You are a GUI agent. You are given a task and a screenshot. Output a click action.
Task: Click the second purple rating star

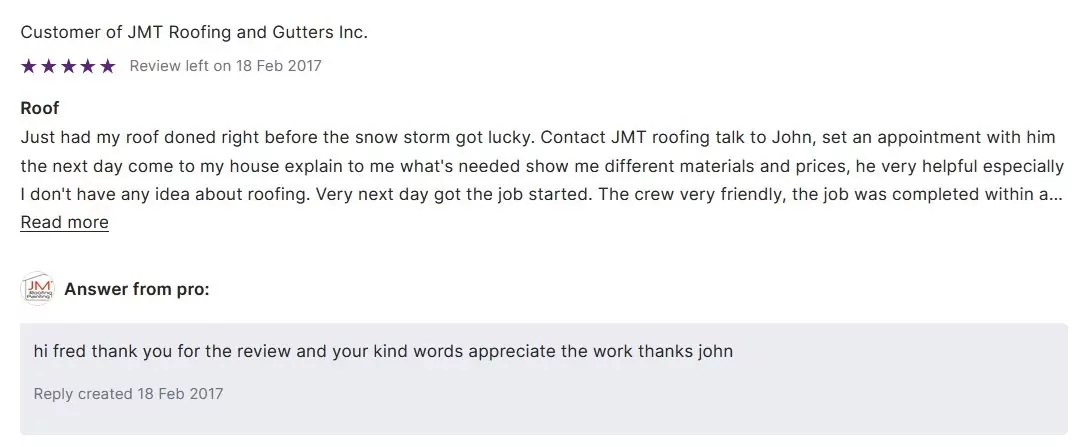(x=48, y=66)
